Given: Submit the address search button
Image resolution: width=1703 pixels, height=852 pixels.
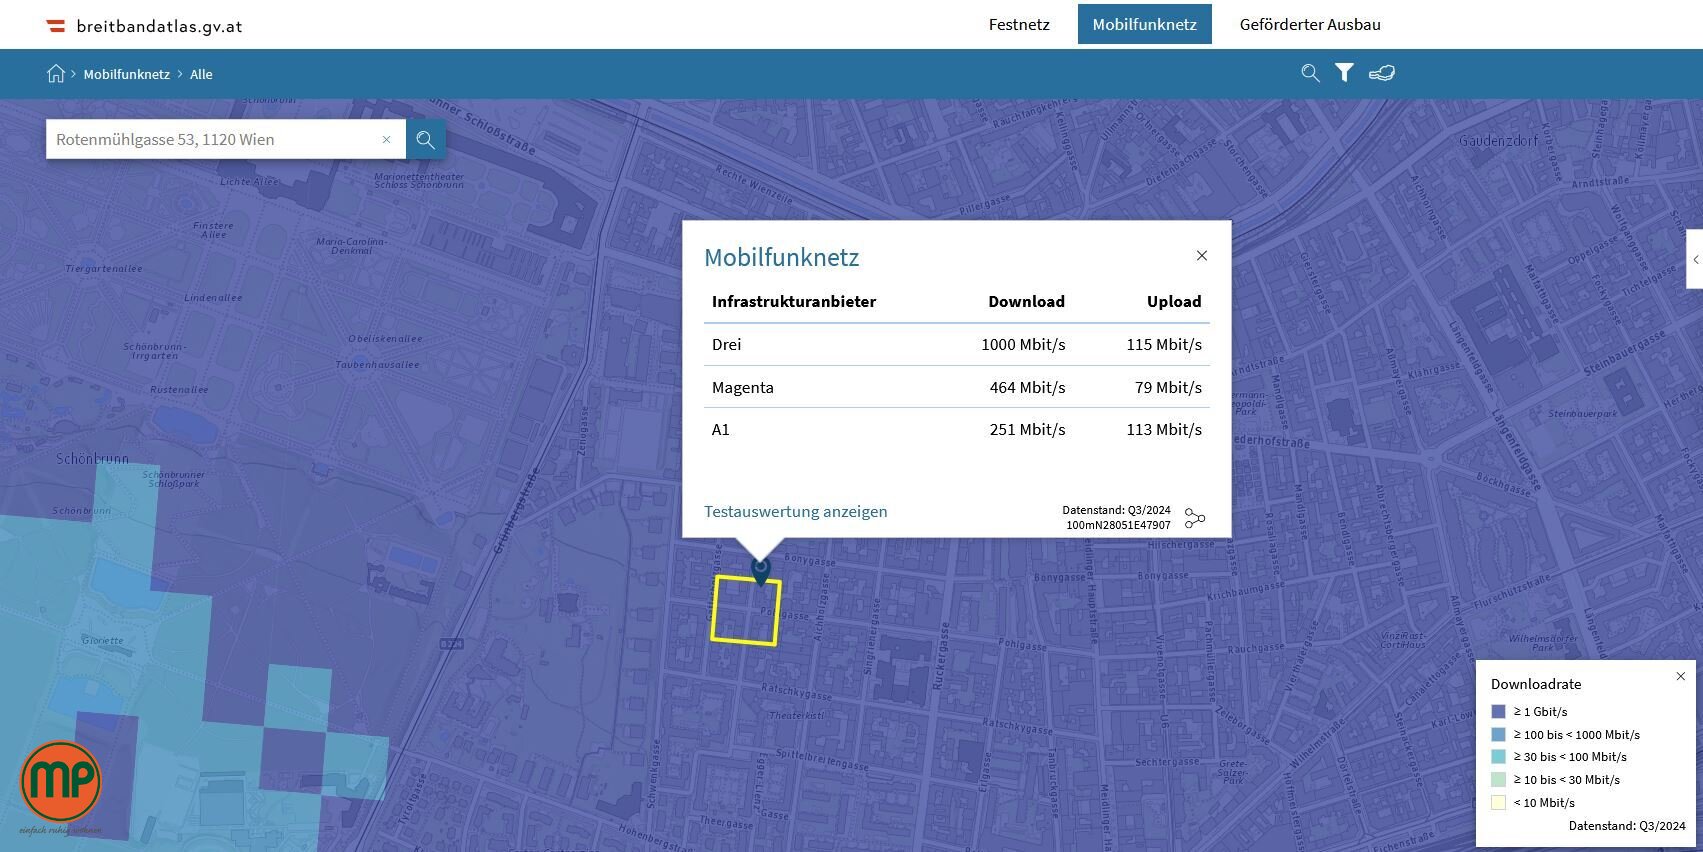Looking at the screenshot, I should tap(426, 139).
